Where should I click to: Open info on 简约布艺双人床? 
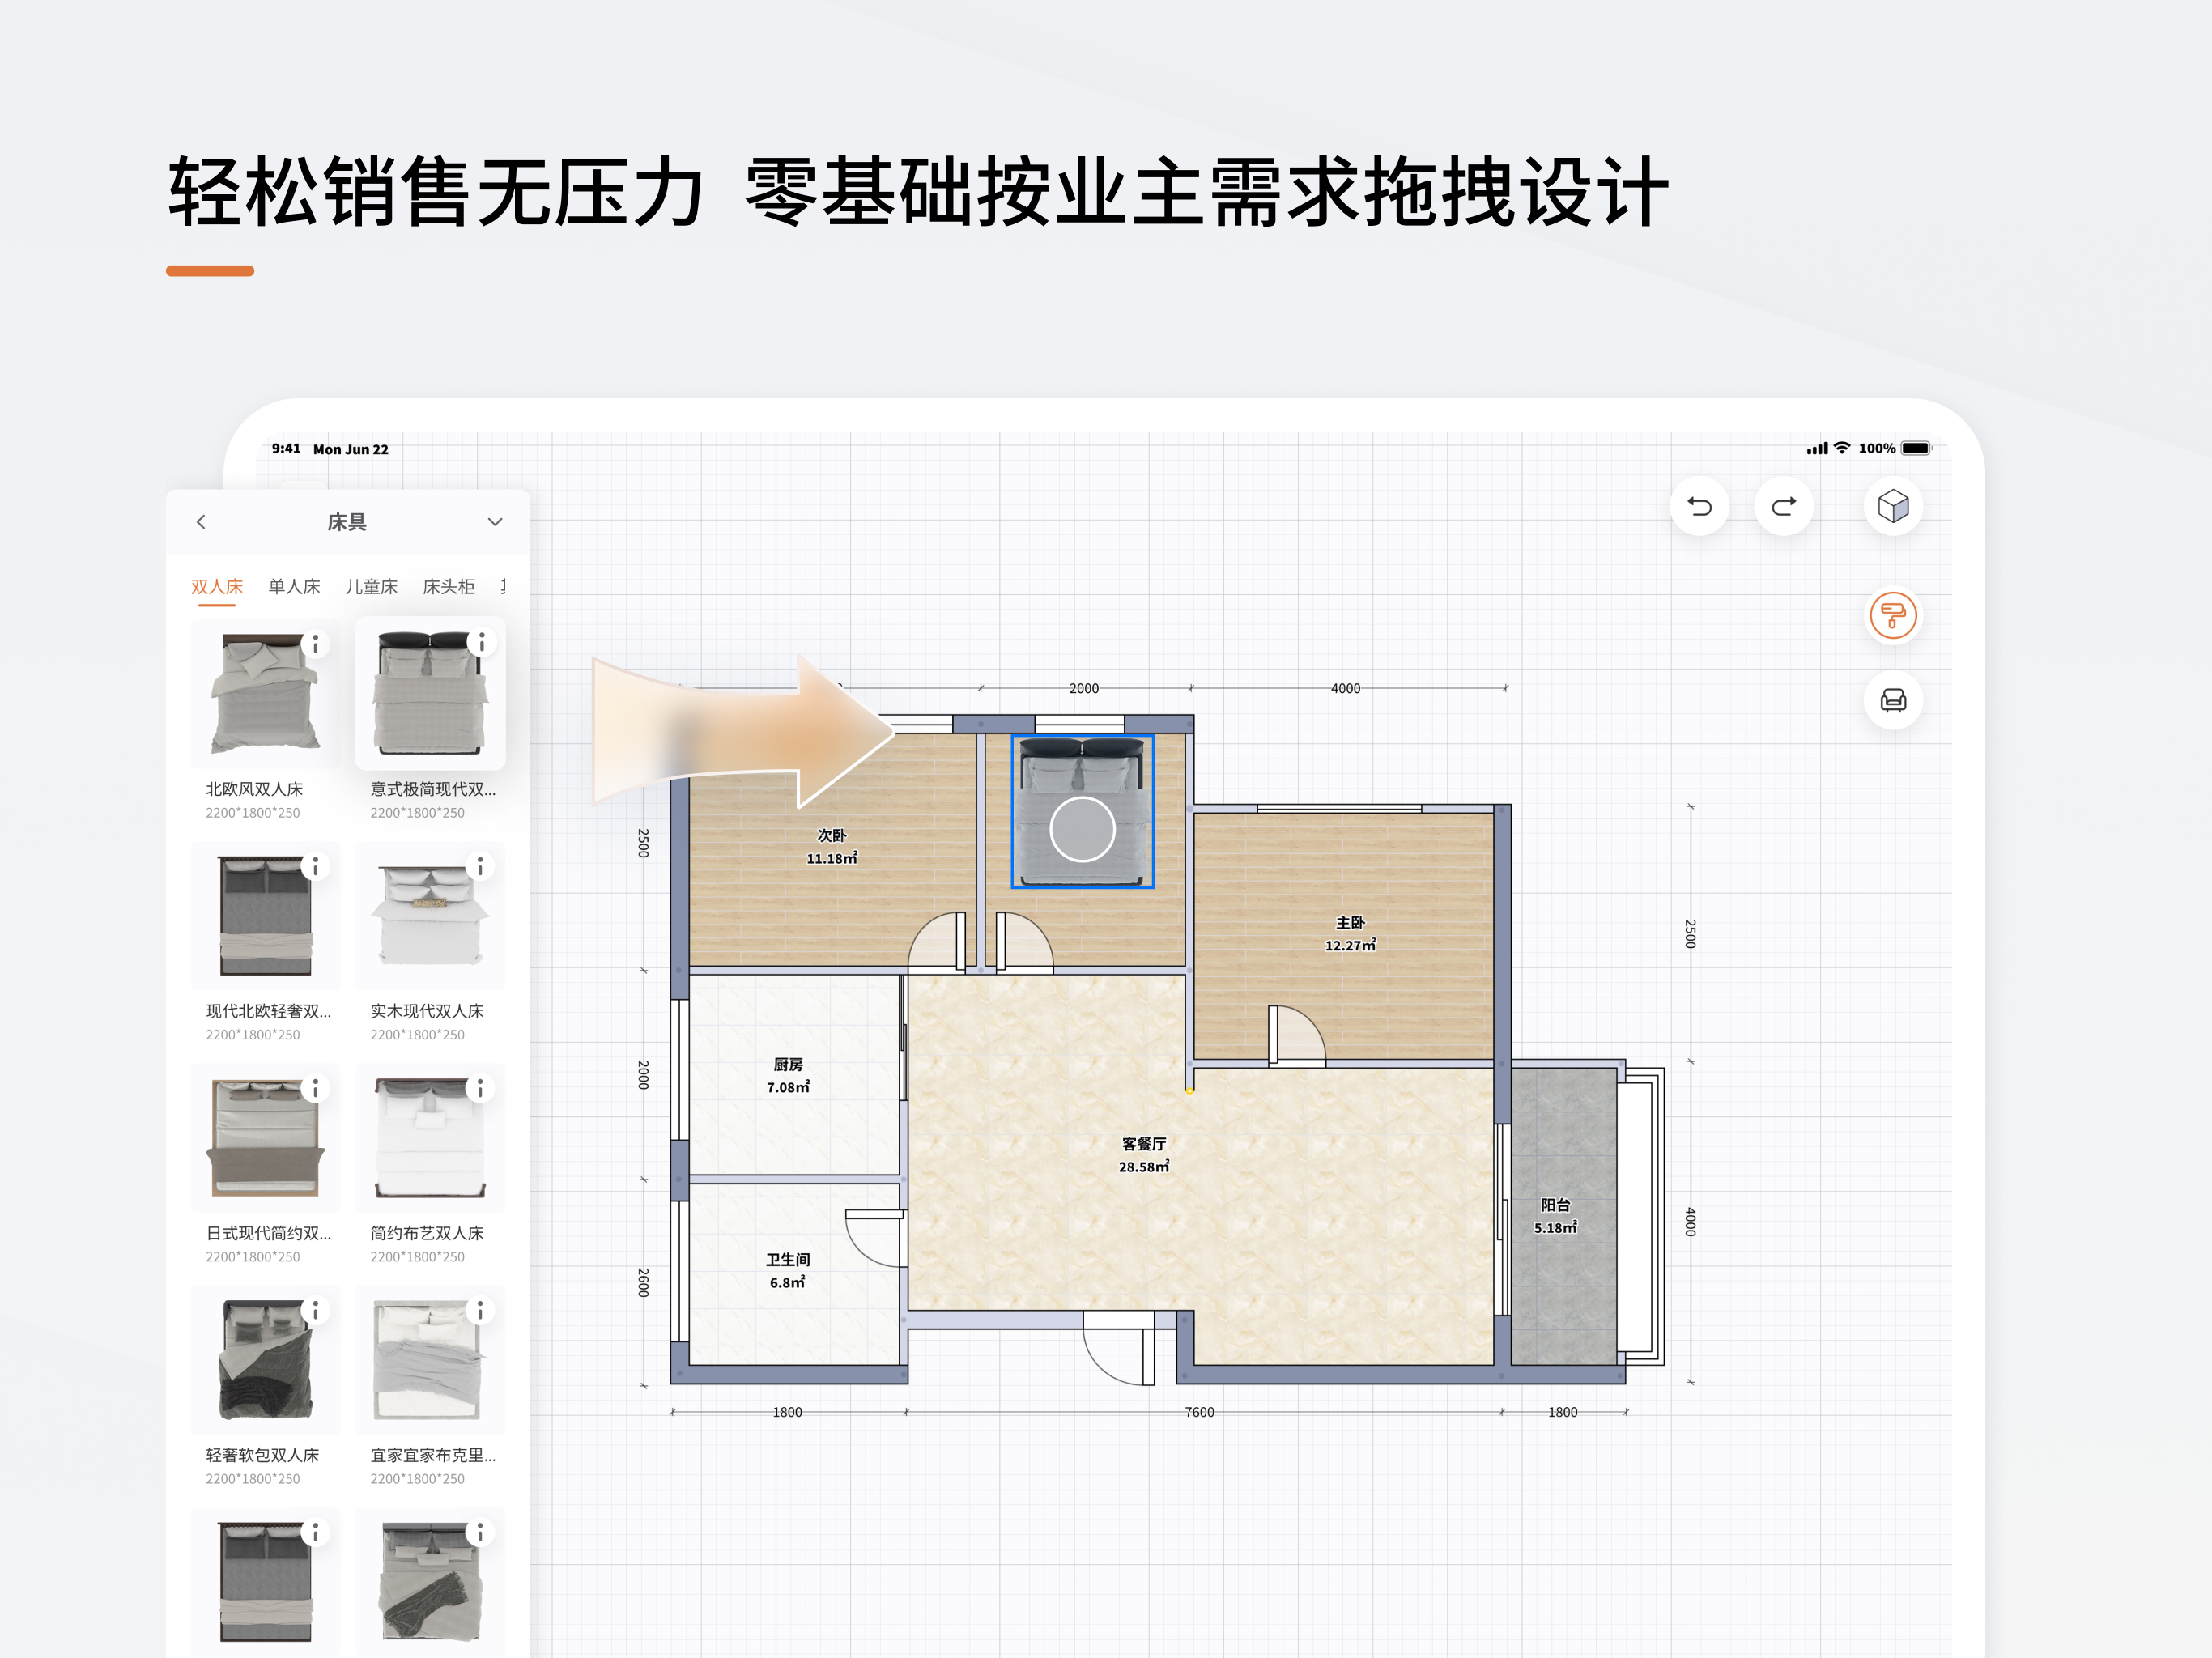click(x=480, y=1088)
